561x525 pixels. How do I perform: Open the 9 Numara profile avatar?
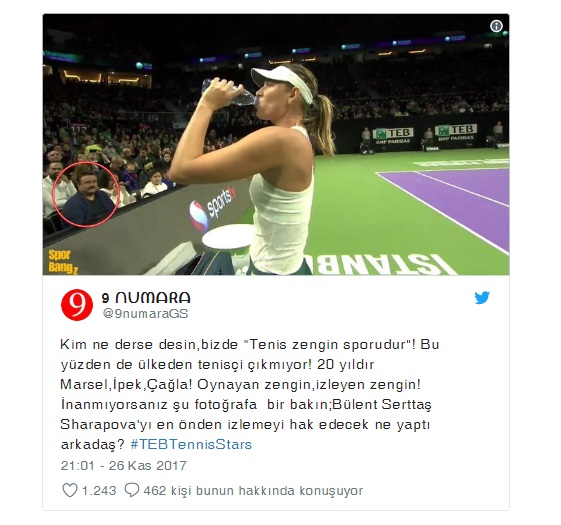click(77, 305)
